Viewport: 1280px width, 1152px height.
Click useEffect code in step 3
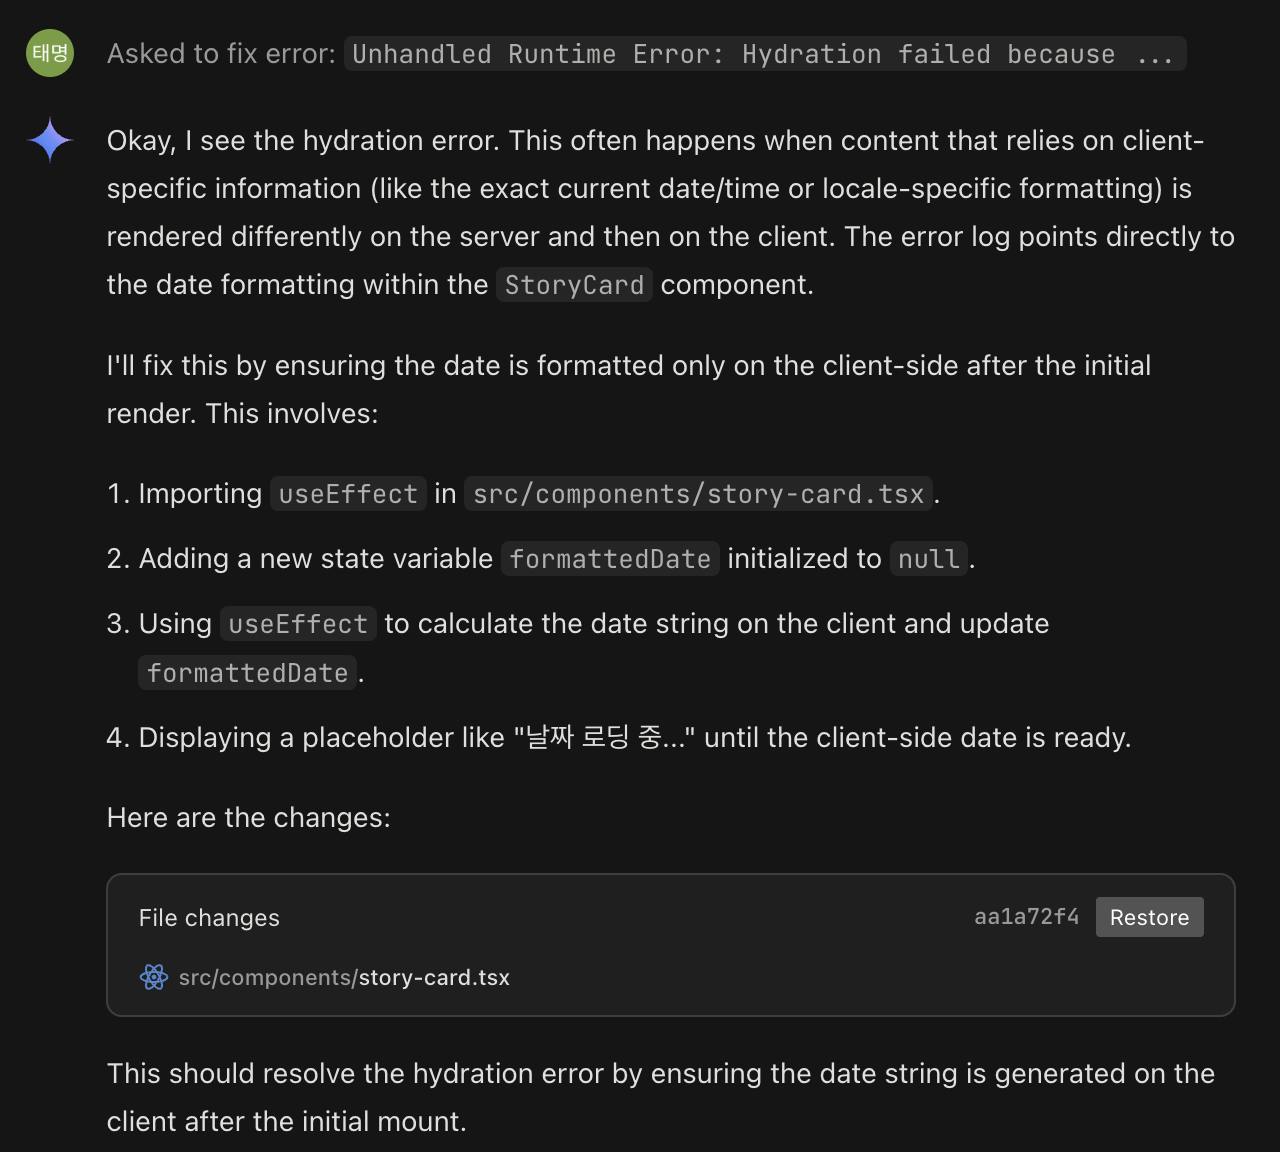click(298, 624)
